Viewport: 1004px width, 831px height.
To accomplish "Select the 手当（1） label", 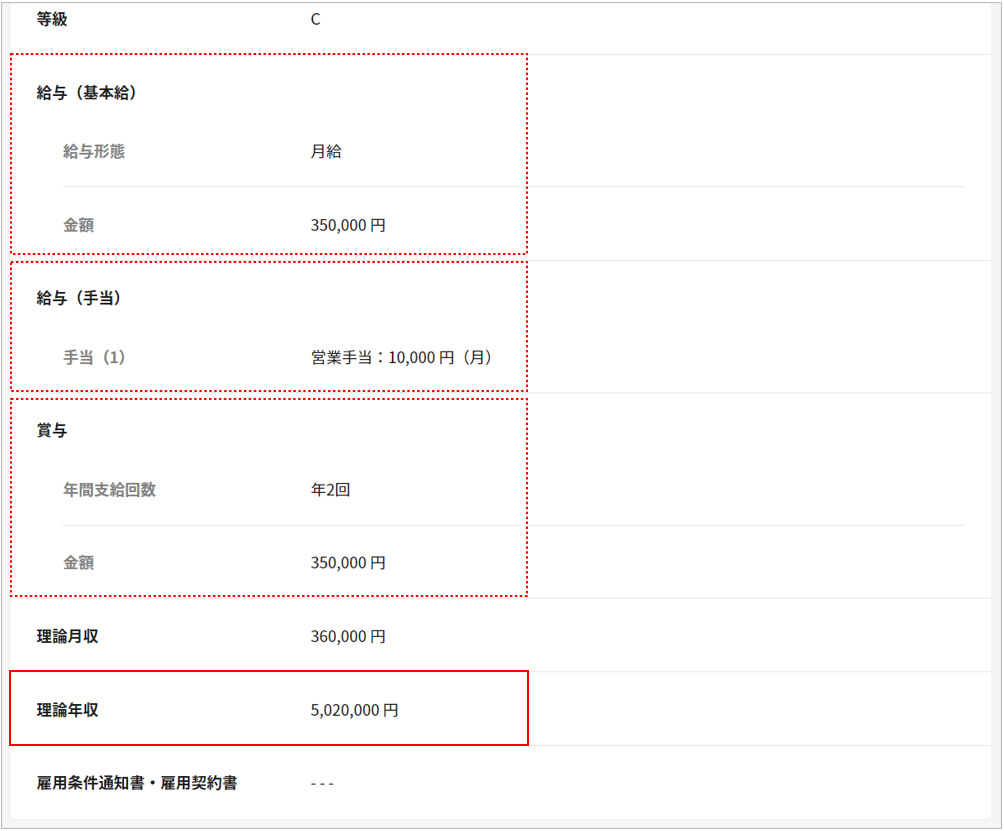I will click(95, 357).
